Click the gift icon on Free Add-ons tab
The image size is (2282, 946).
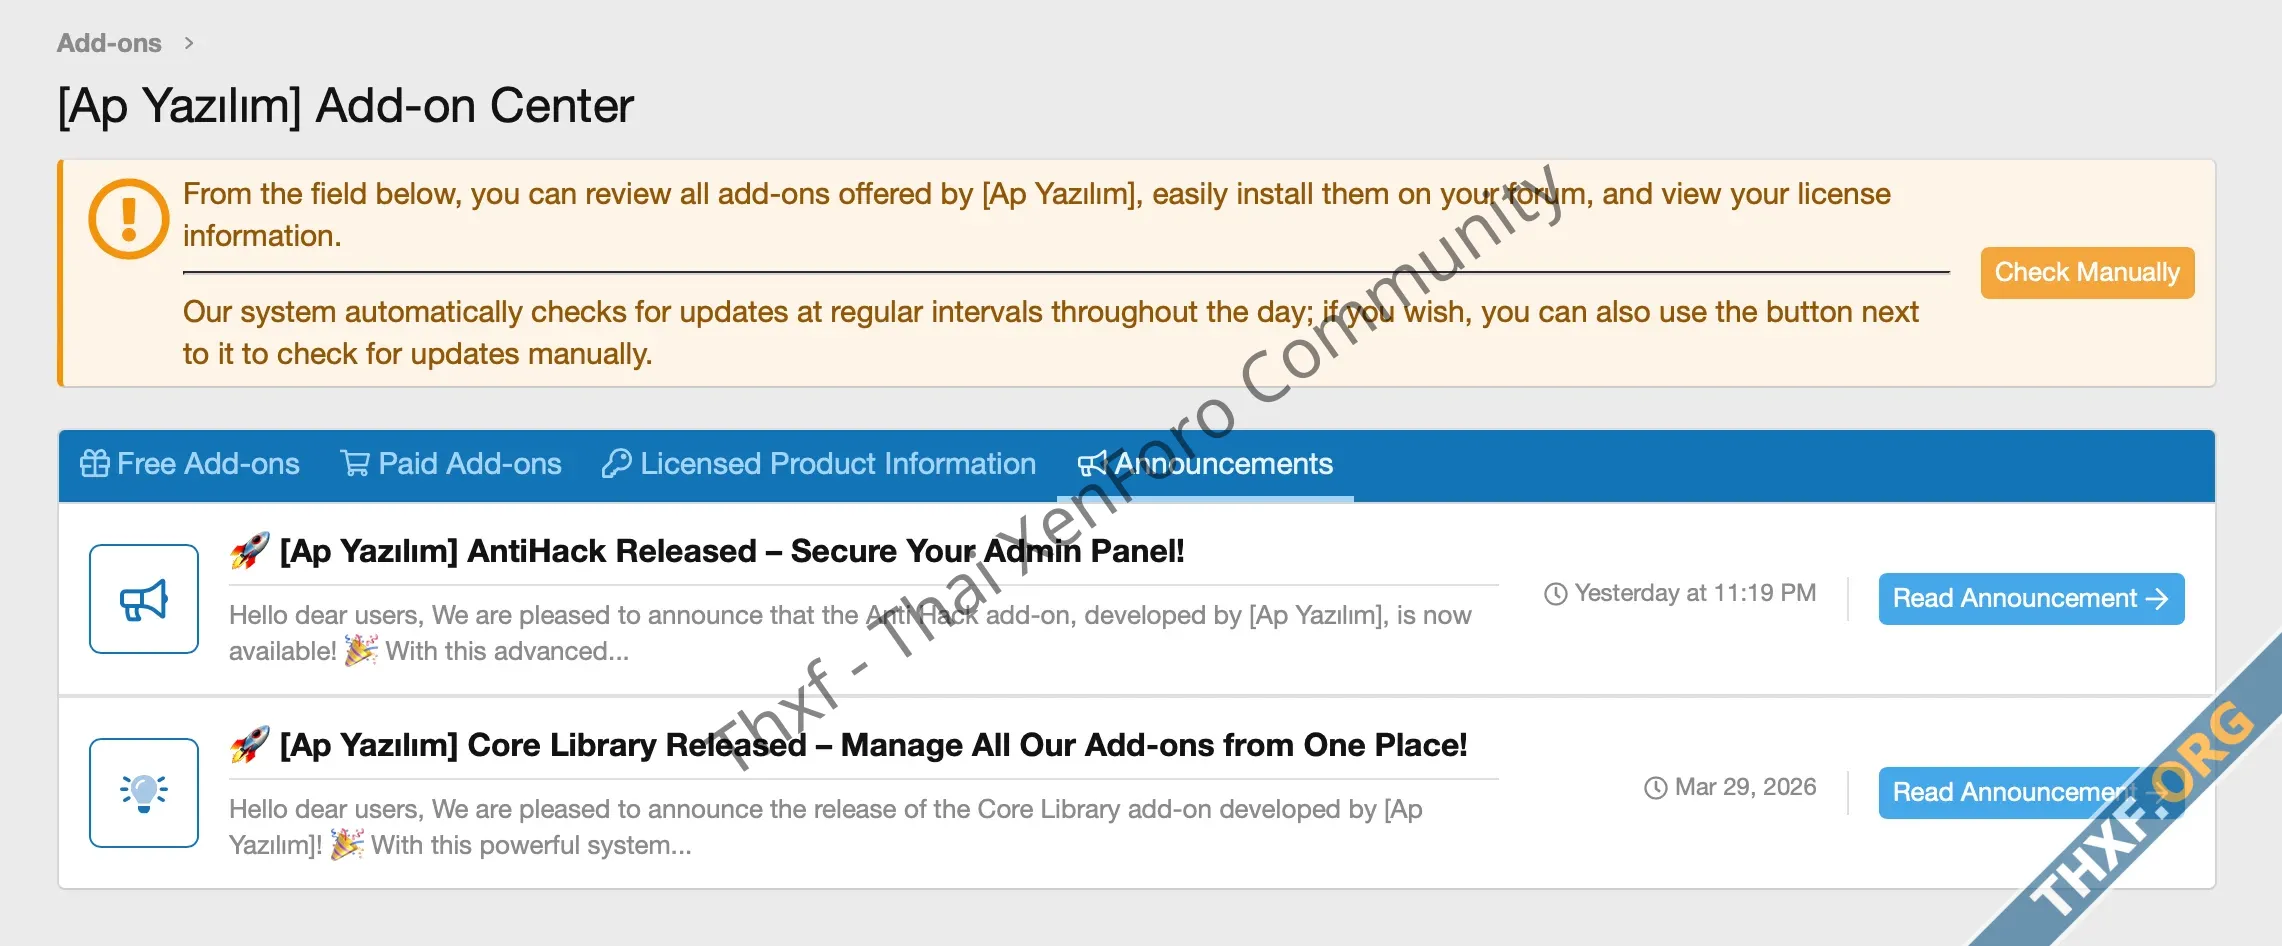(95, 464)
